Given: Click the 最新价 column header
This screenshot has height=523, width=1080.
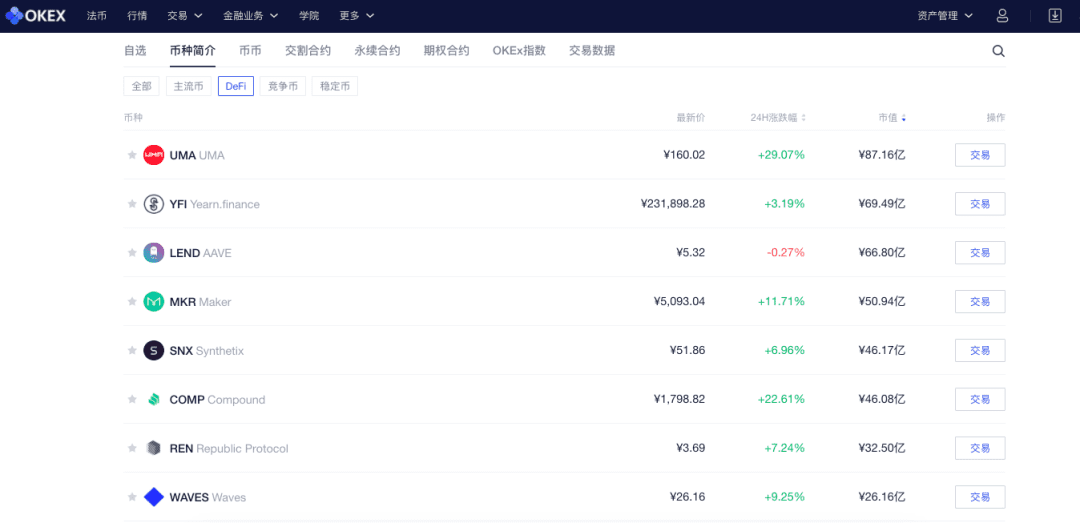Looking at the screenshot, I should click(691, 118).
